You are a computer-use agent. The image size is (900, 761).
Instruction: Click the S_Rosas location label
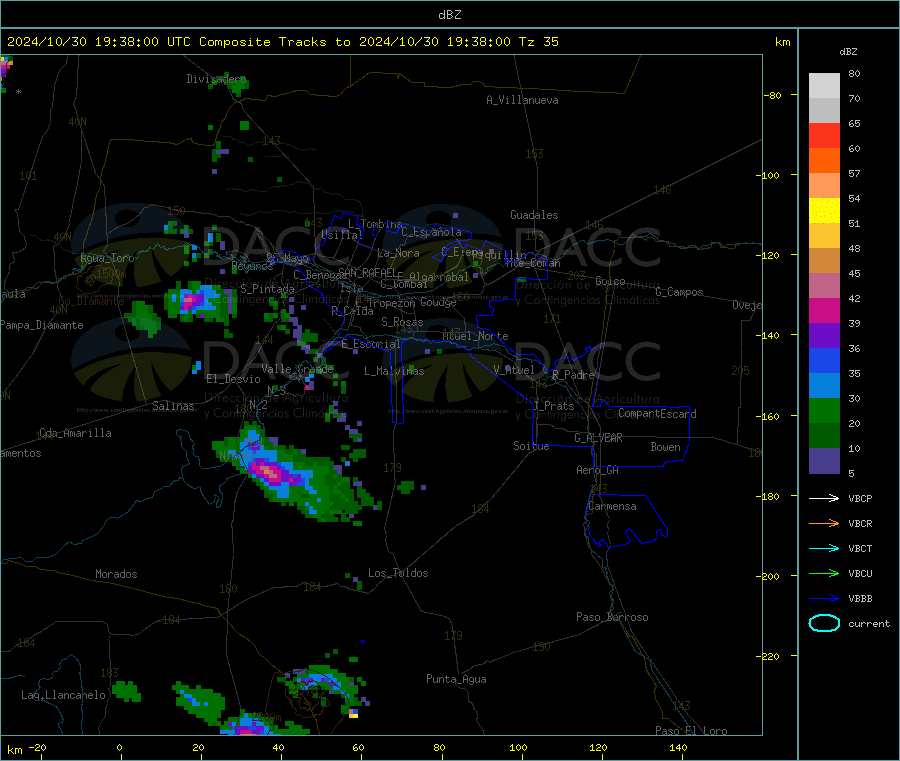(402, 322)
